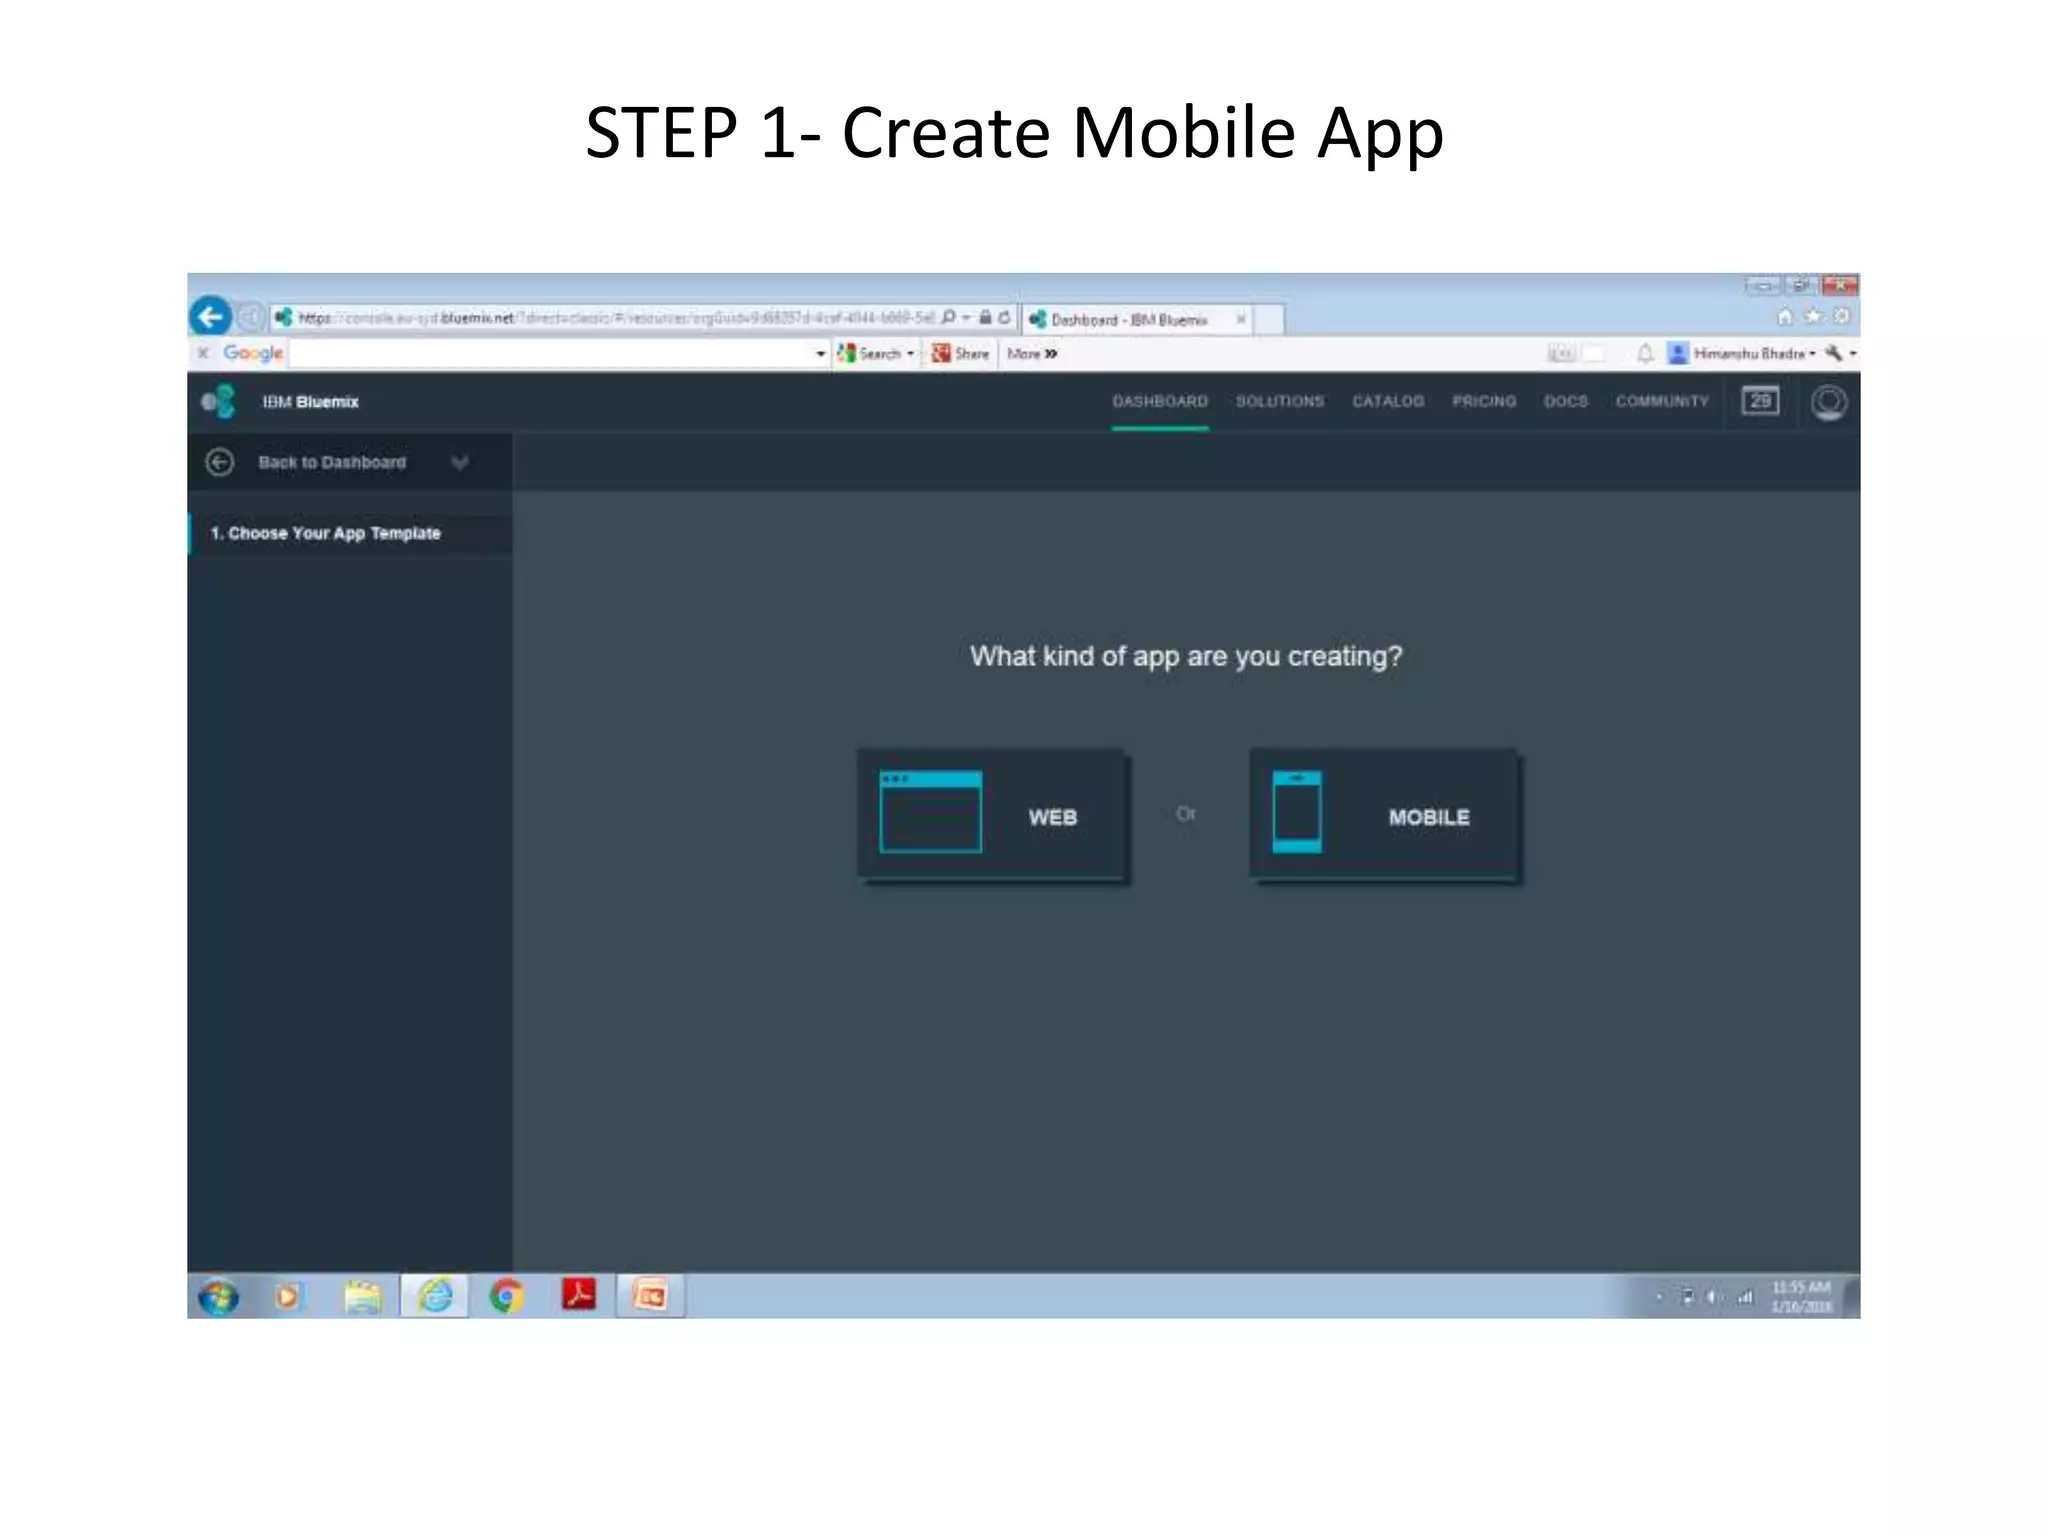Open Adobe Reader from the taskbar
This screenshot has width=2048, height=1536.
click(x=578, y=1296)
